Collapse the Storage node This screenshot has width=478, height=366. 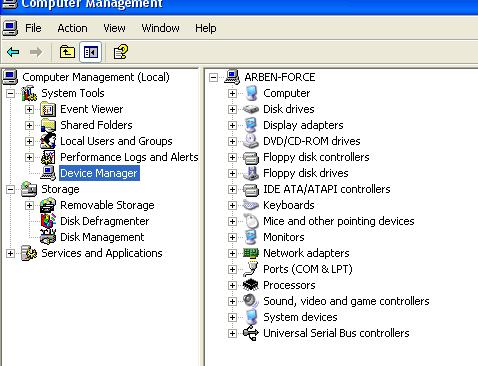tap(10, 189)
